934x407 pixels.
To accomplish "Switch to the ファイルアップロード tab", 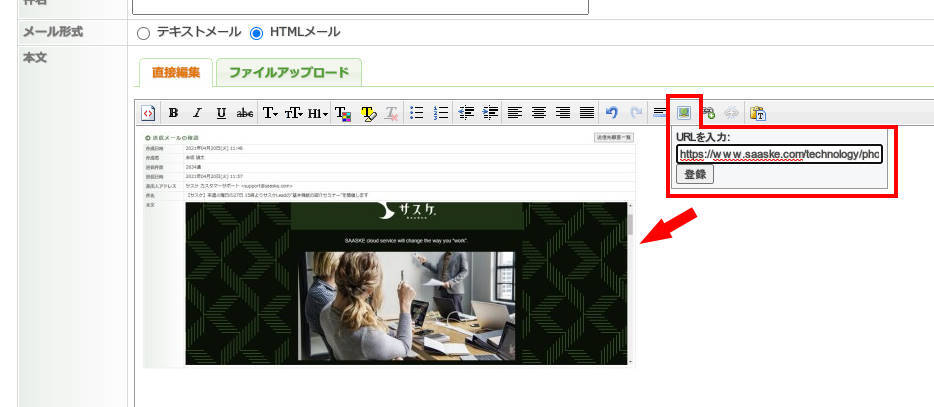I will click(288, 73).
